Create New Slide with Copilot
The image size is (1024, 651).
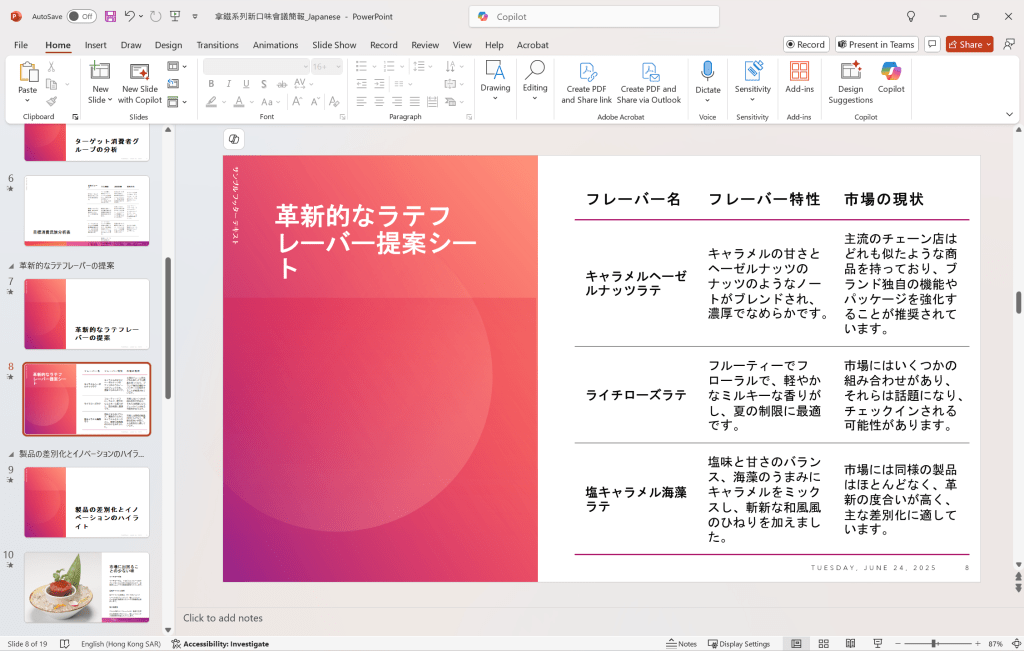coord(140,82)
